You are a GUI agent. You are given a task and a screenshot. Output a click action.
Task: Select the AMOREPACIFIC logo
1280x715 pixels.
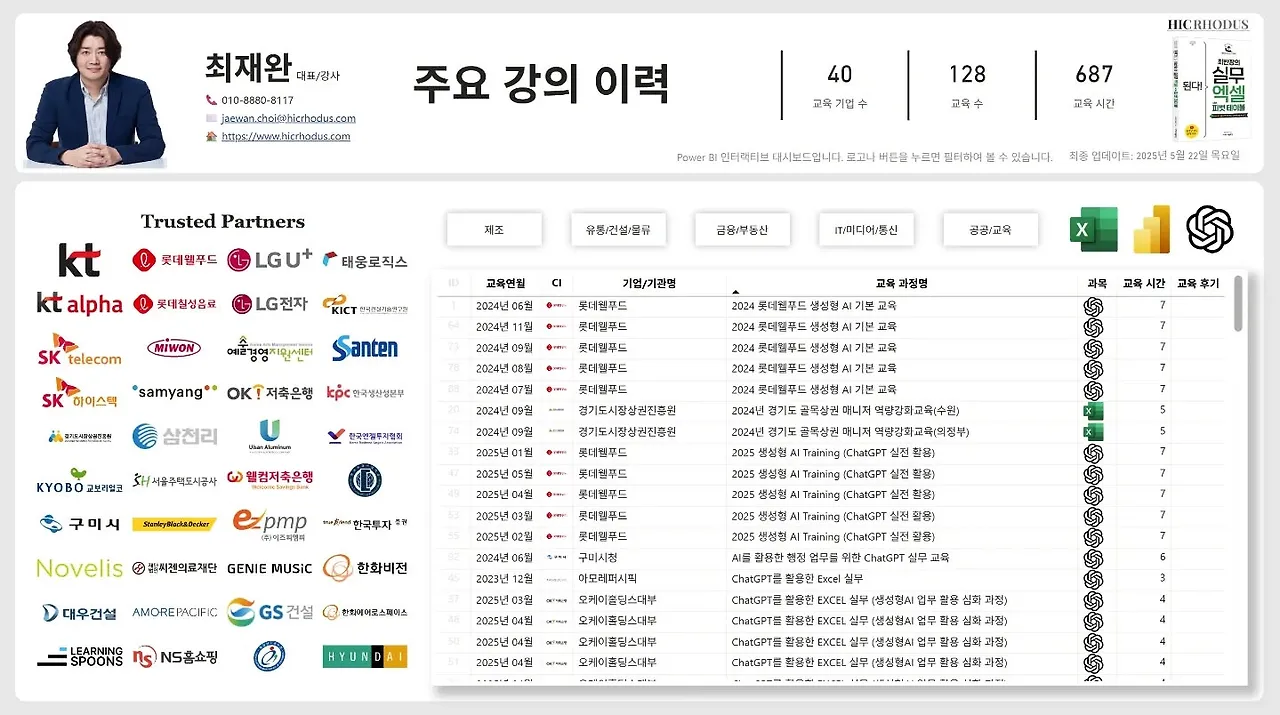tap(174, 612)
